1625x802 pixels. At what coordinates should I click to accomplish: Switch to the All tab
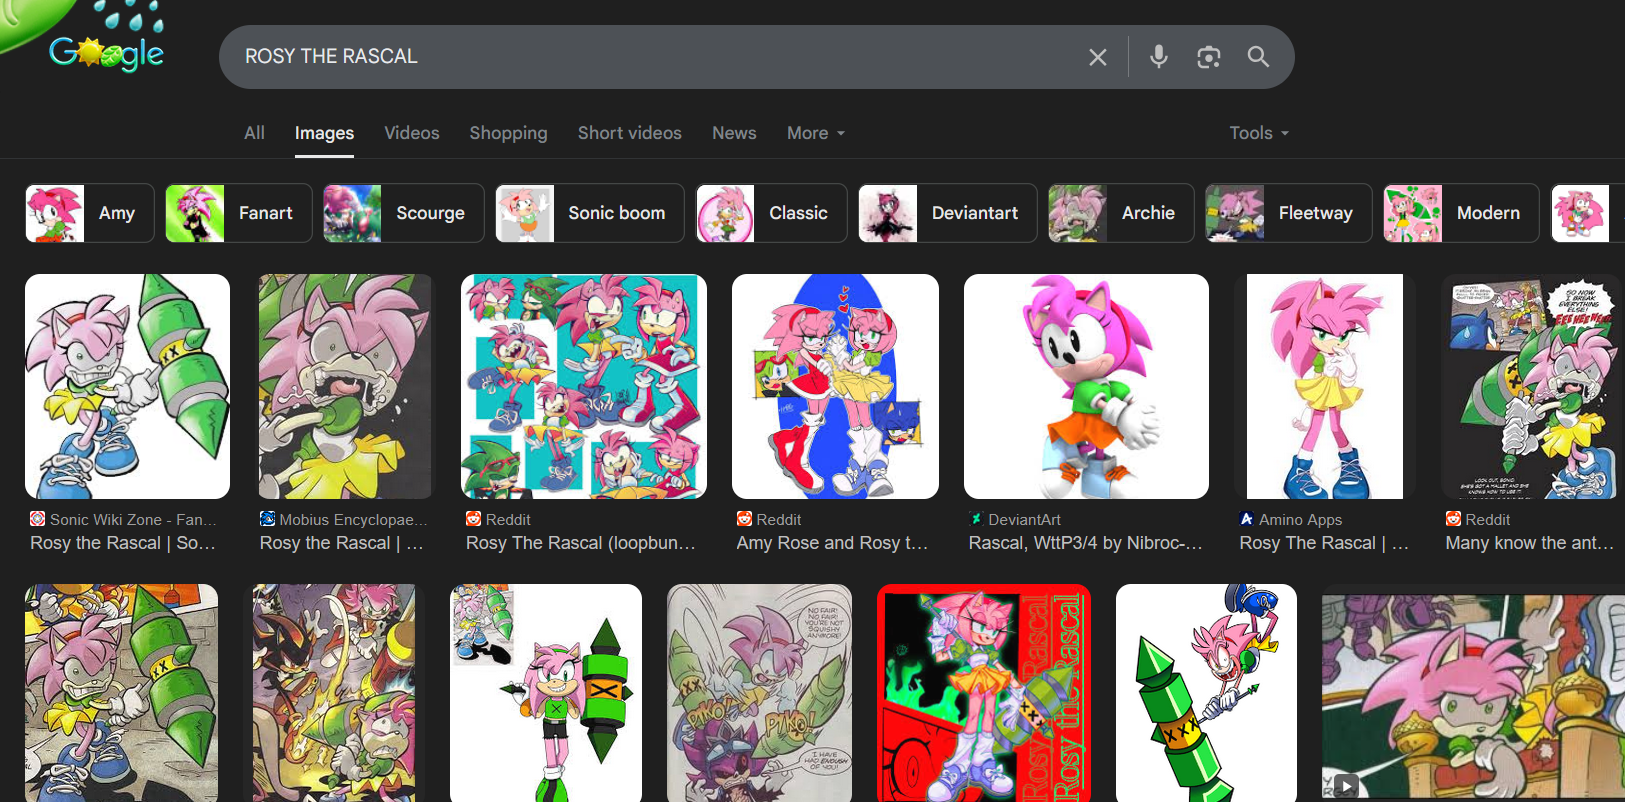[255, 133]
